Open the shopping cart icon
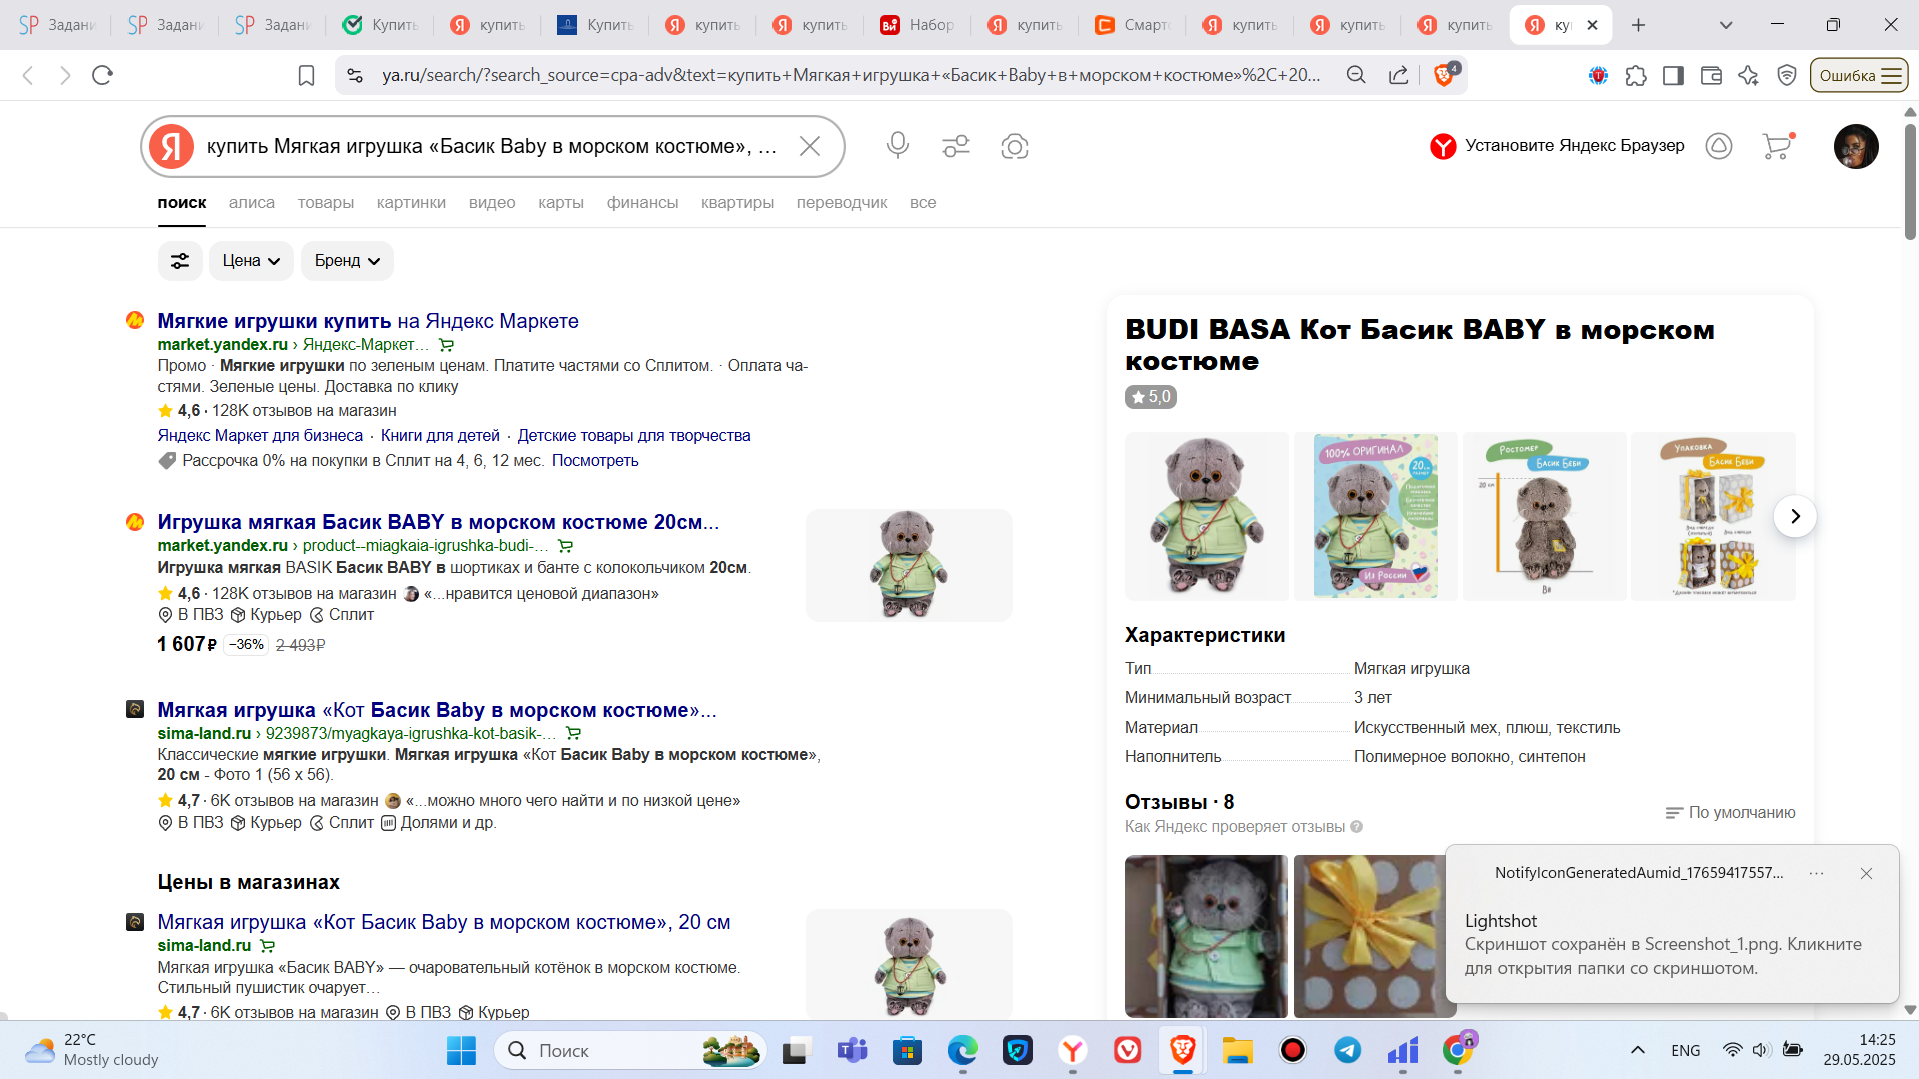The height and width of the screenshot is (1079, 1919). [1777, 146]
